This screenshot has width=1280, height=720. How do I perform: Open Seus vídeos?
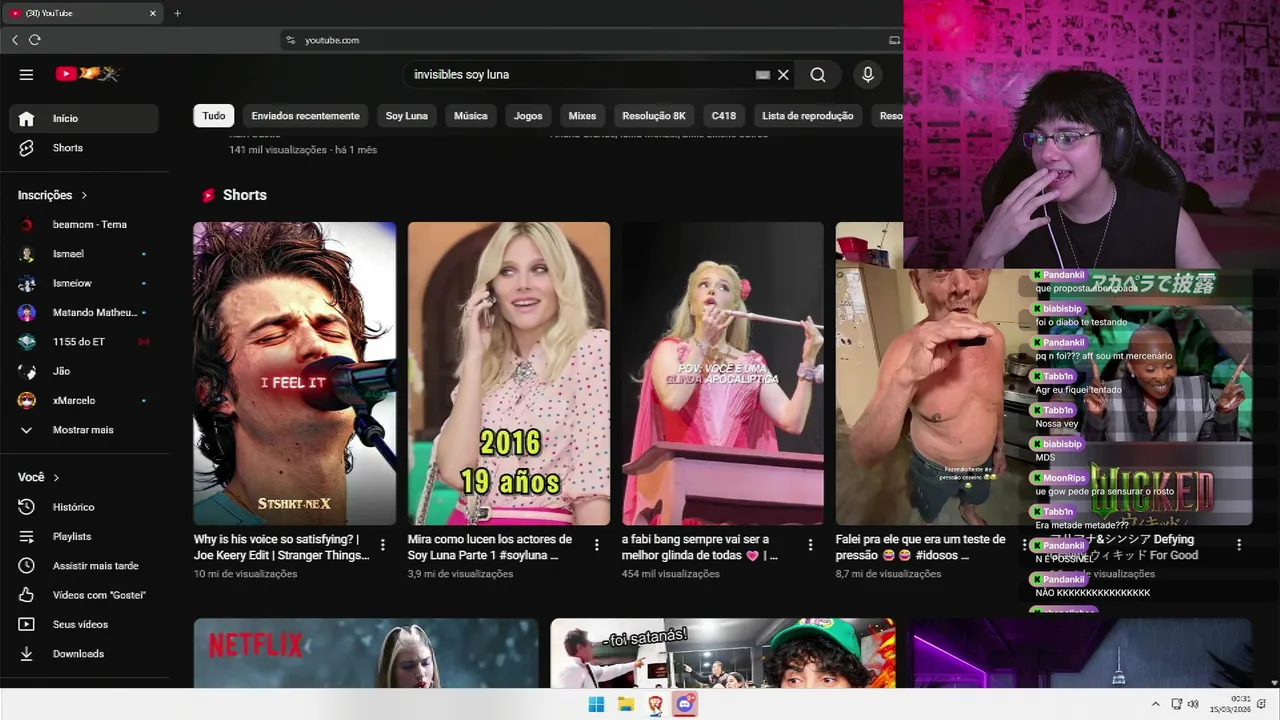tap(84, 624)
